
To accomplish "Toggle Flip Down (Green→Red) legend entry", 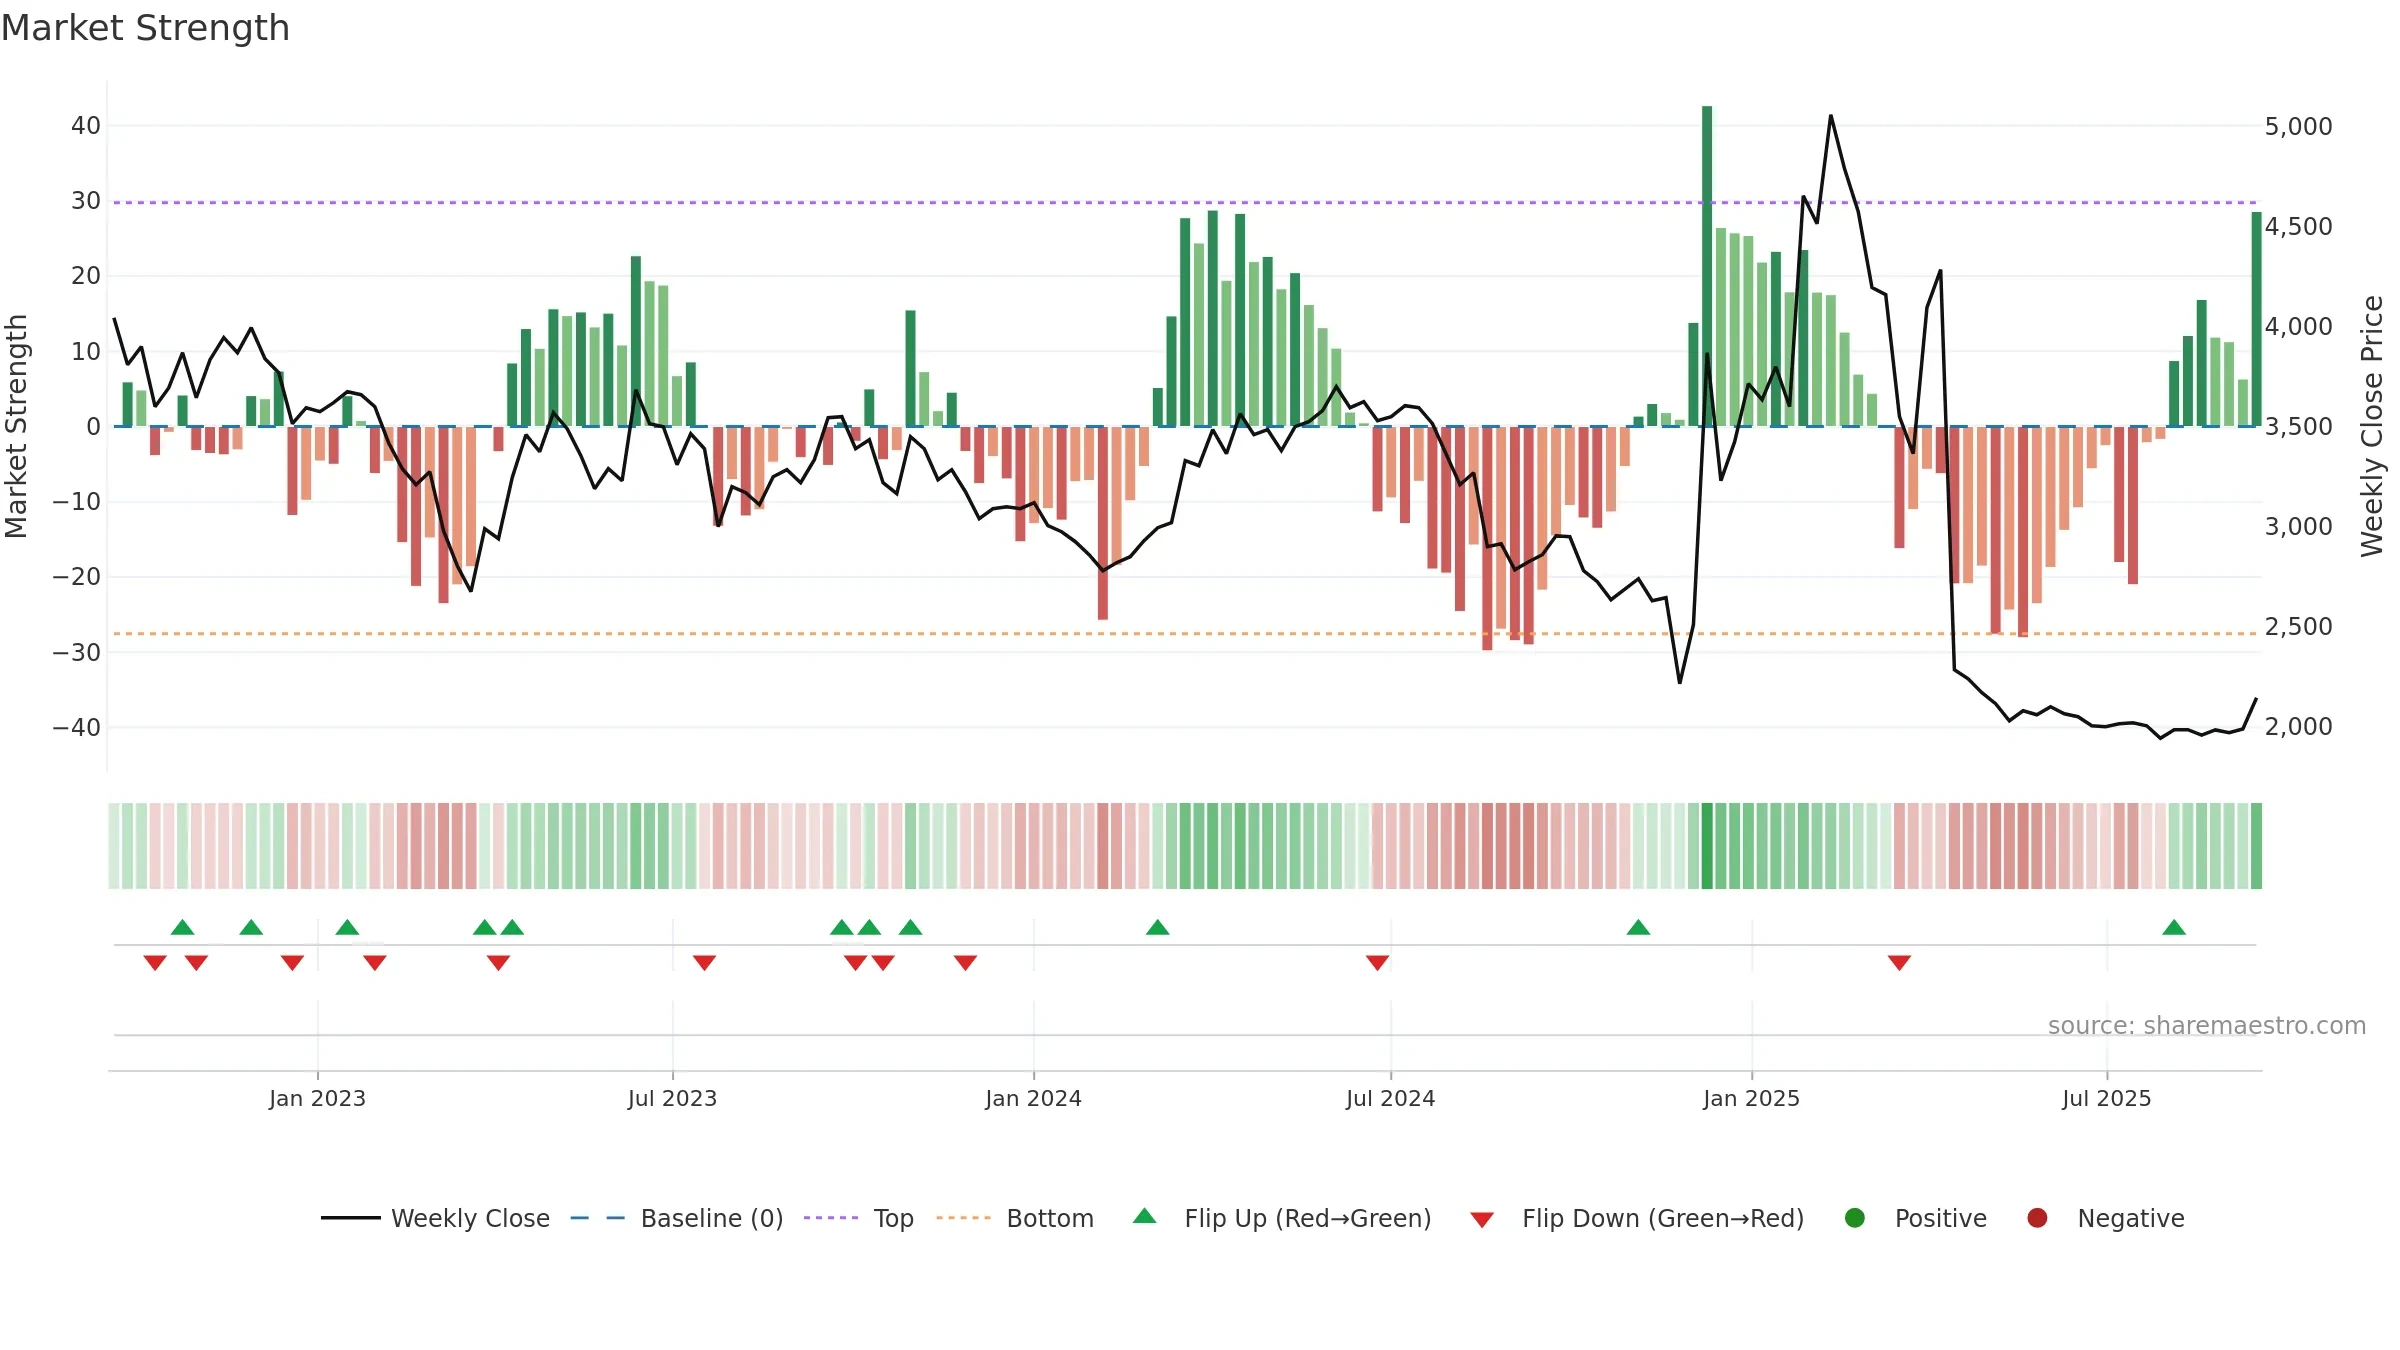I will (x=1637, y=1218).
